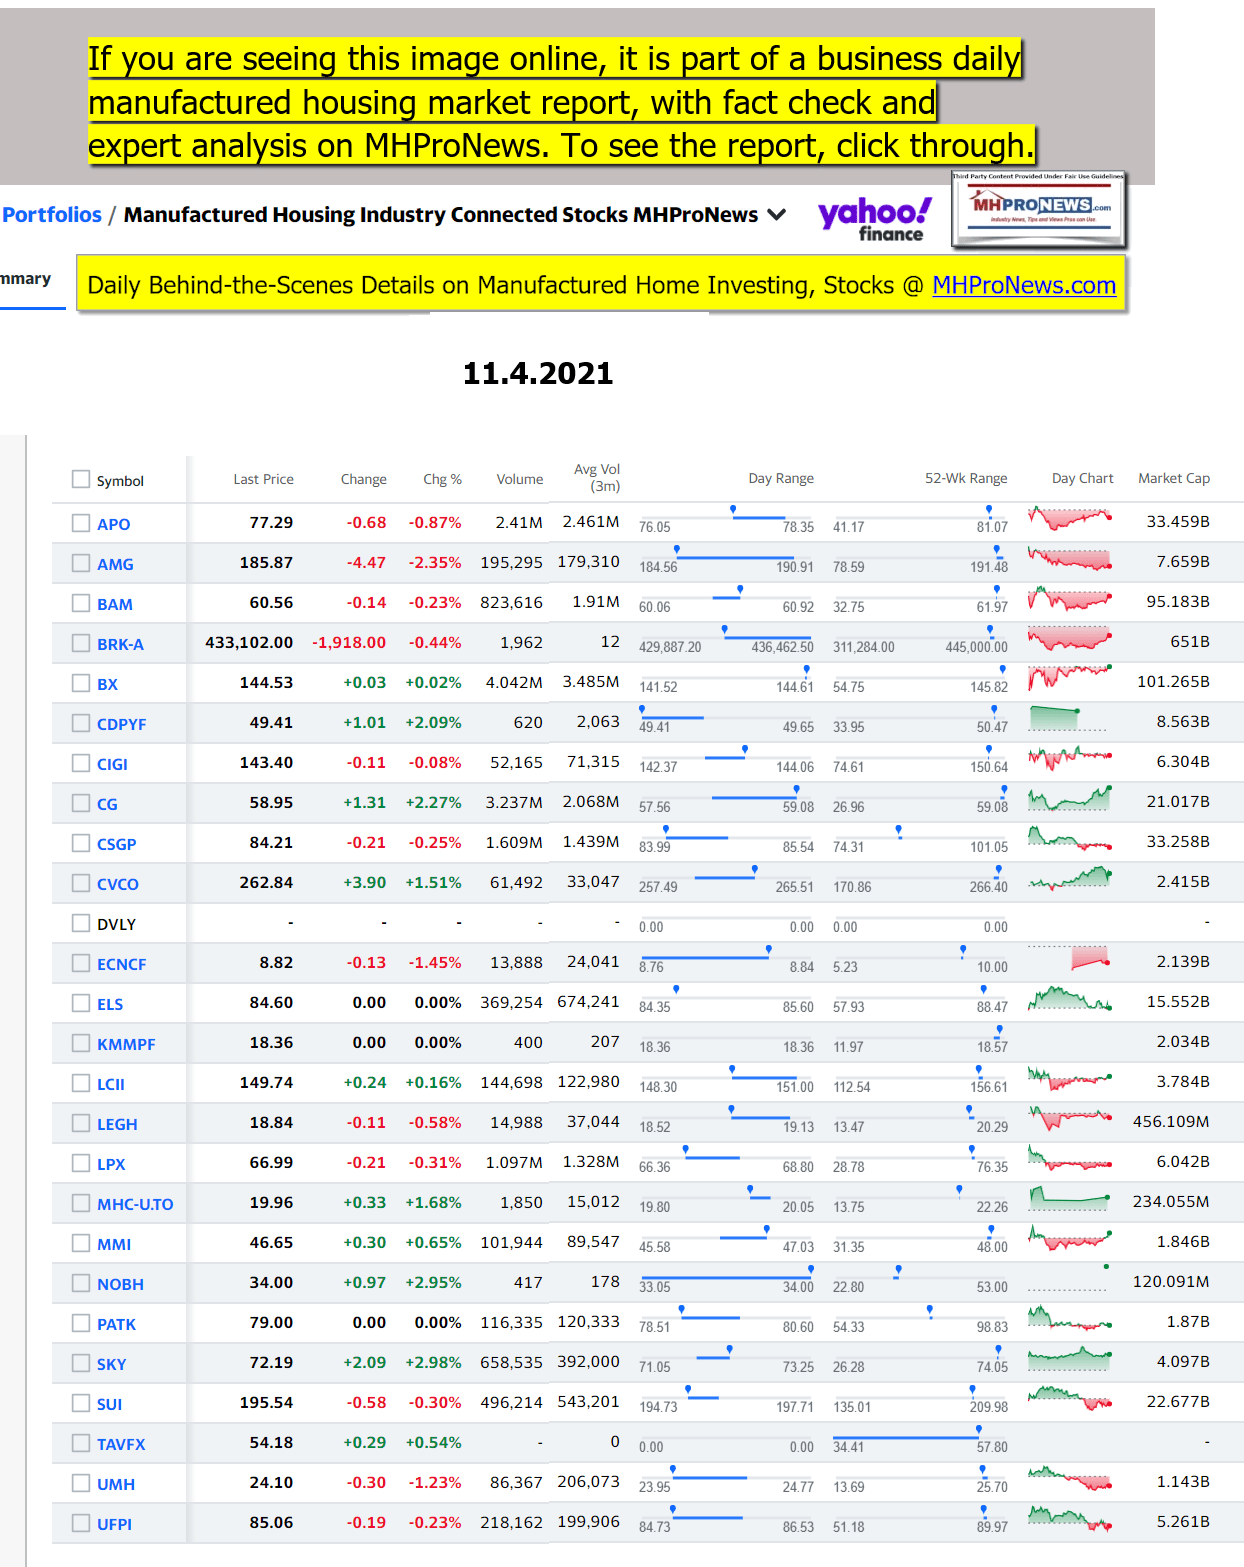
Task: Click the APO day range slider
Action: pos(727,517)
